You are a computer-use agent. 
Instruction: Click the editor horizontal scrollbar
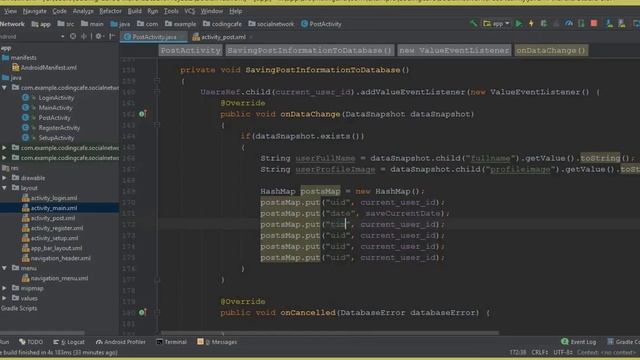click(x=330, y=333)
